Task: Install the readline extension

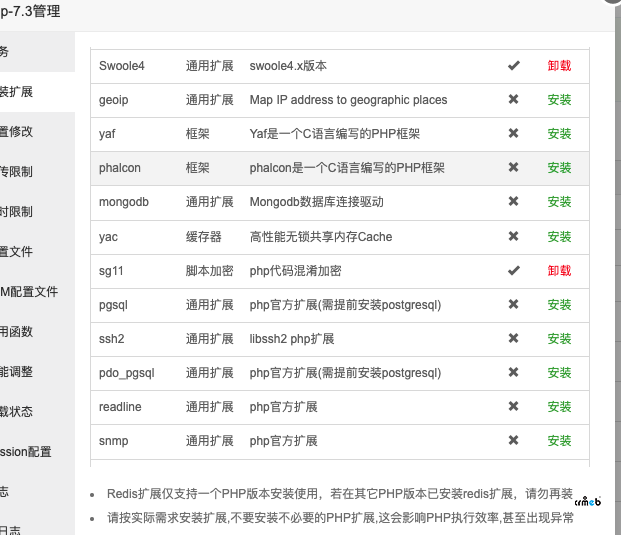Action: pyautogui.click(x=559, y=407)
